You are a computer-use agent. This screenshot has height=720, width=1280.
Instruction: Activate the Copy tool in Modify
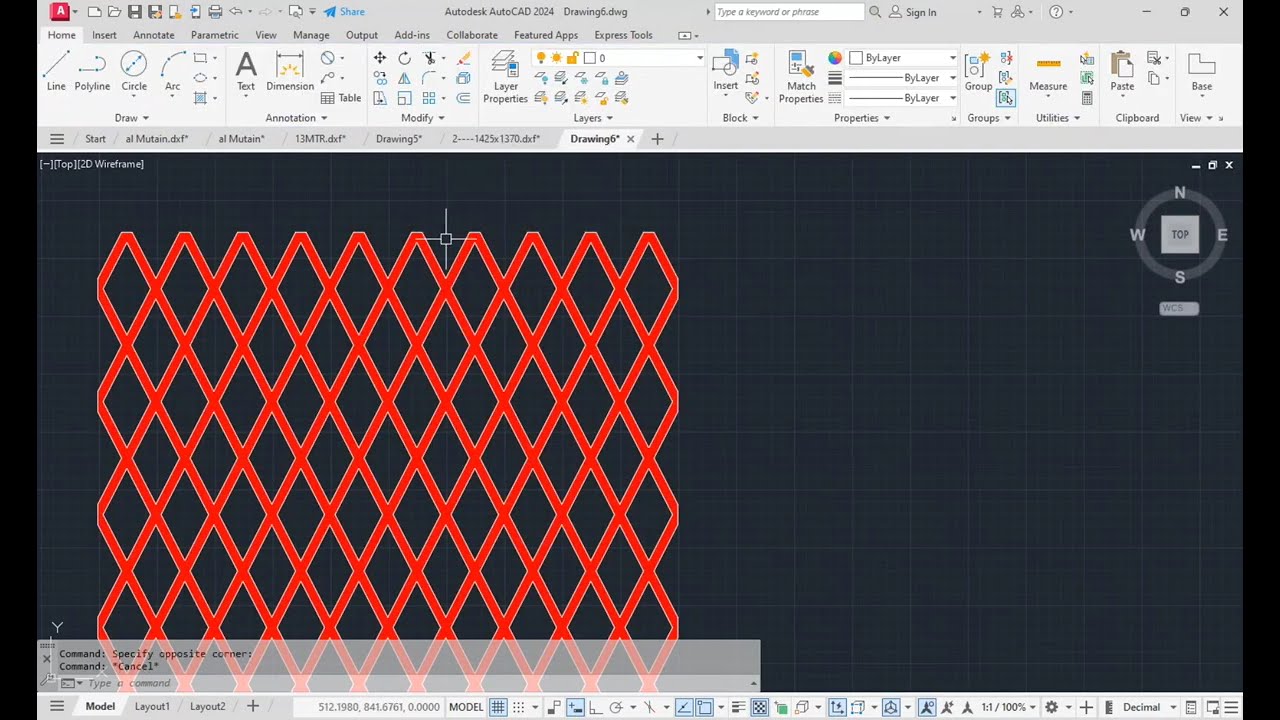(380, 78)
